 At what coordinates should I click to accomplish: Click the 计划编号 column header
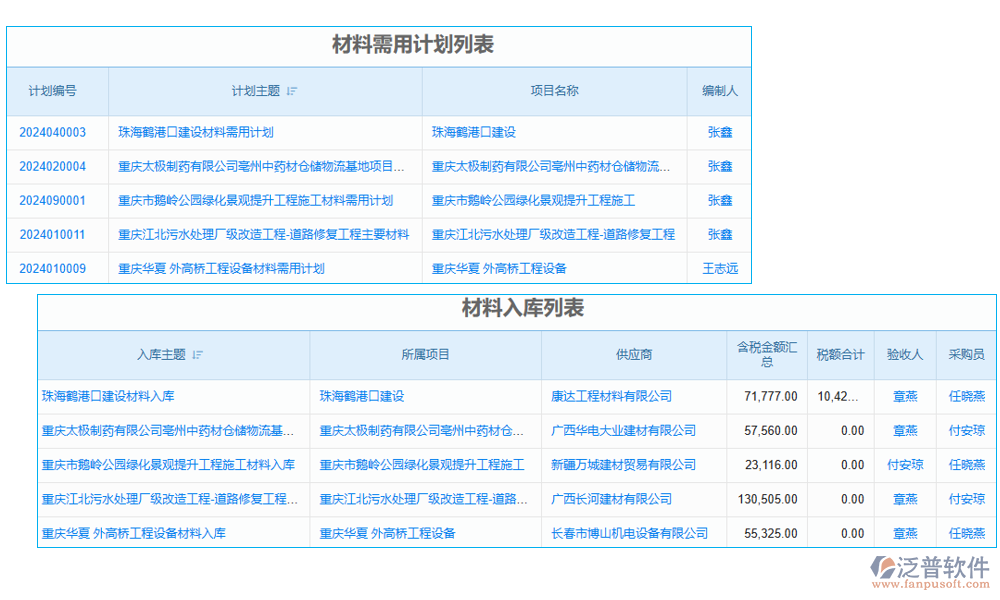pos(53,91)
